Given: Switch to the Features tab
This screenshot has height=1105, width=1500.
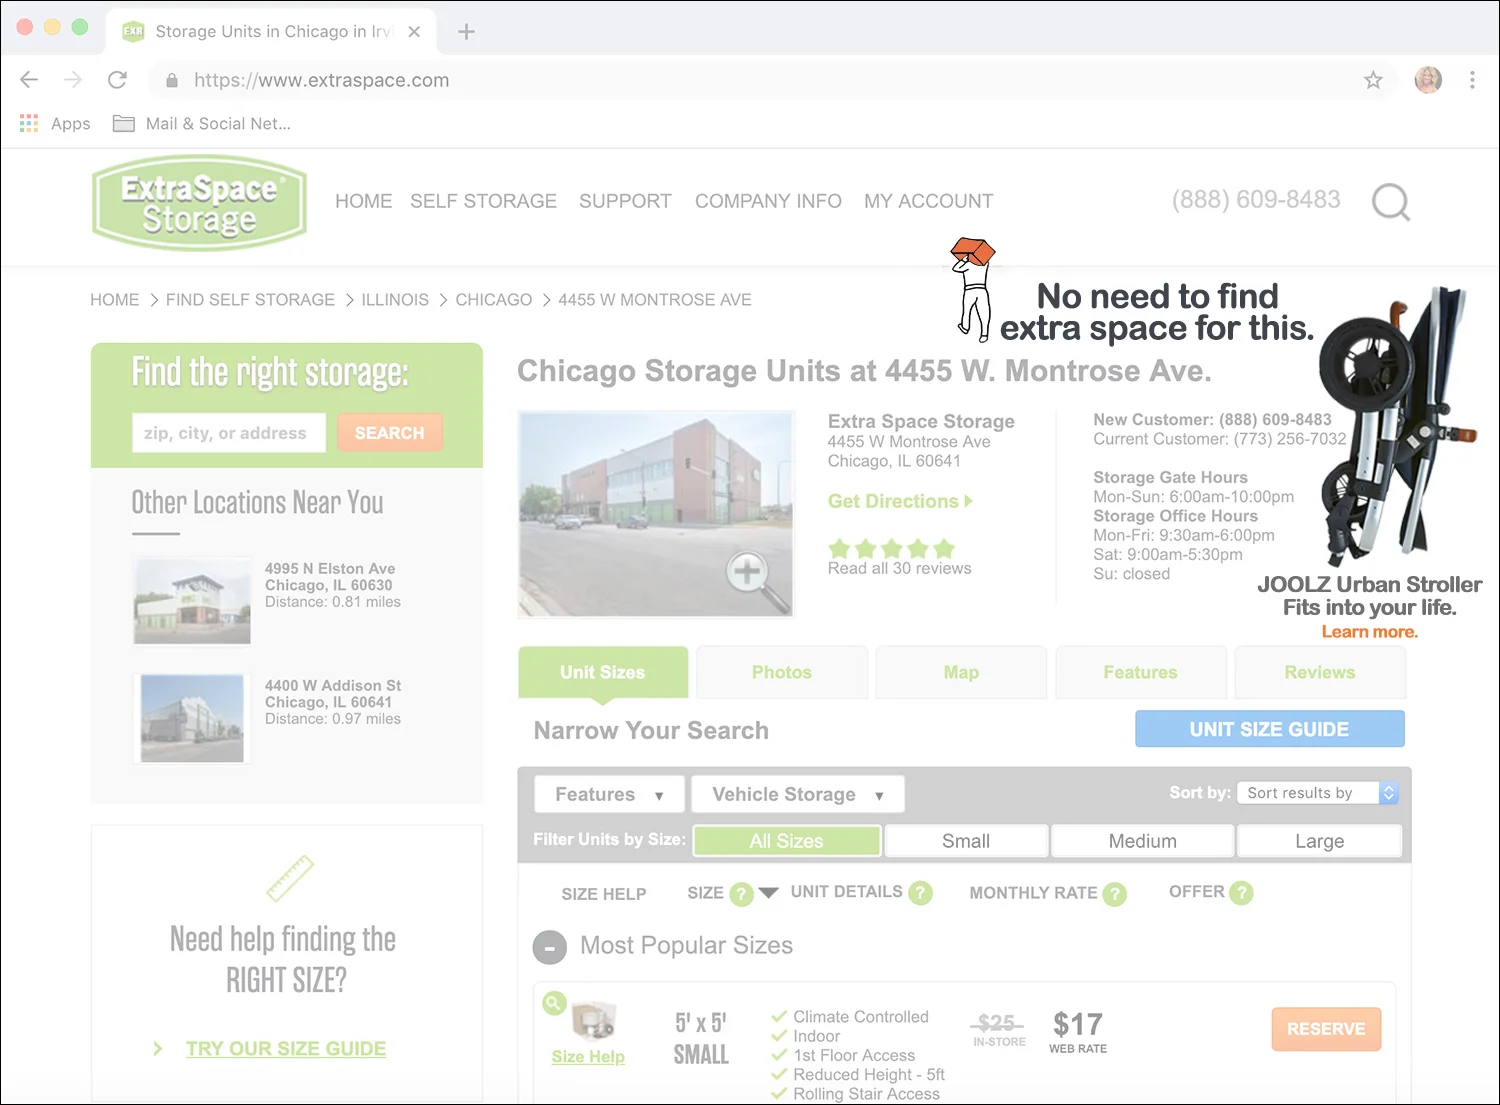Looking at the screenshot, I should 1140,672.
